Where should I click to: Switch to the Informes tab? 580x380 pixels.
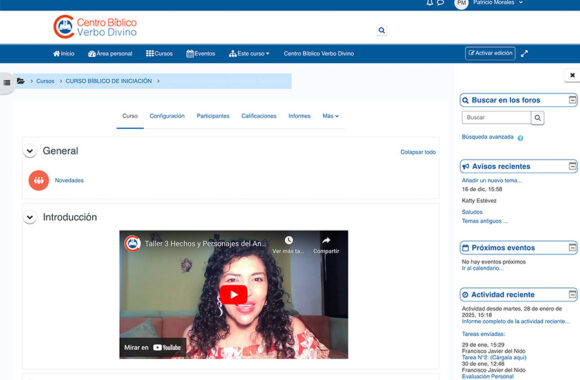coord(299,116)
